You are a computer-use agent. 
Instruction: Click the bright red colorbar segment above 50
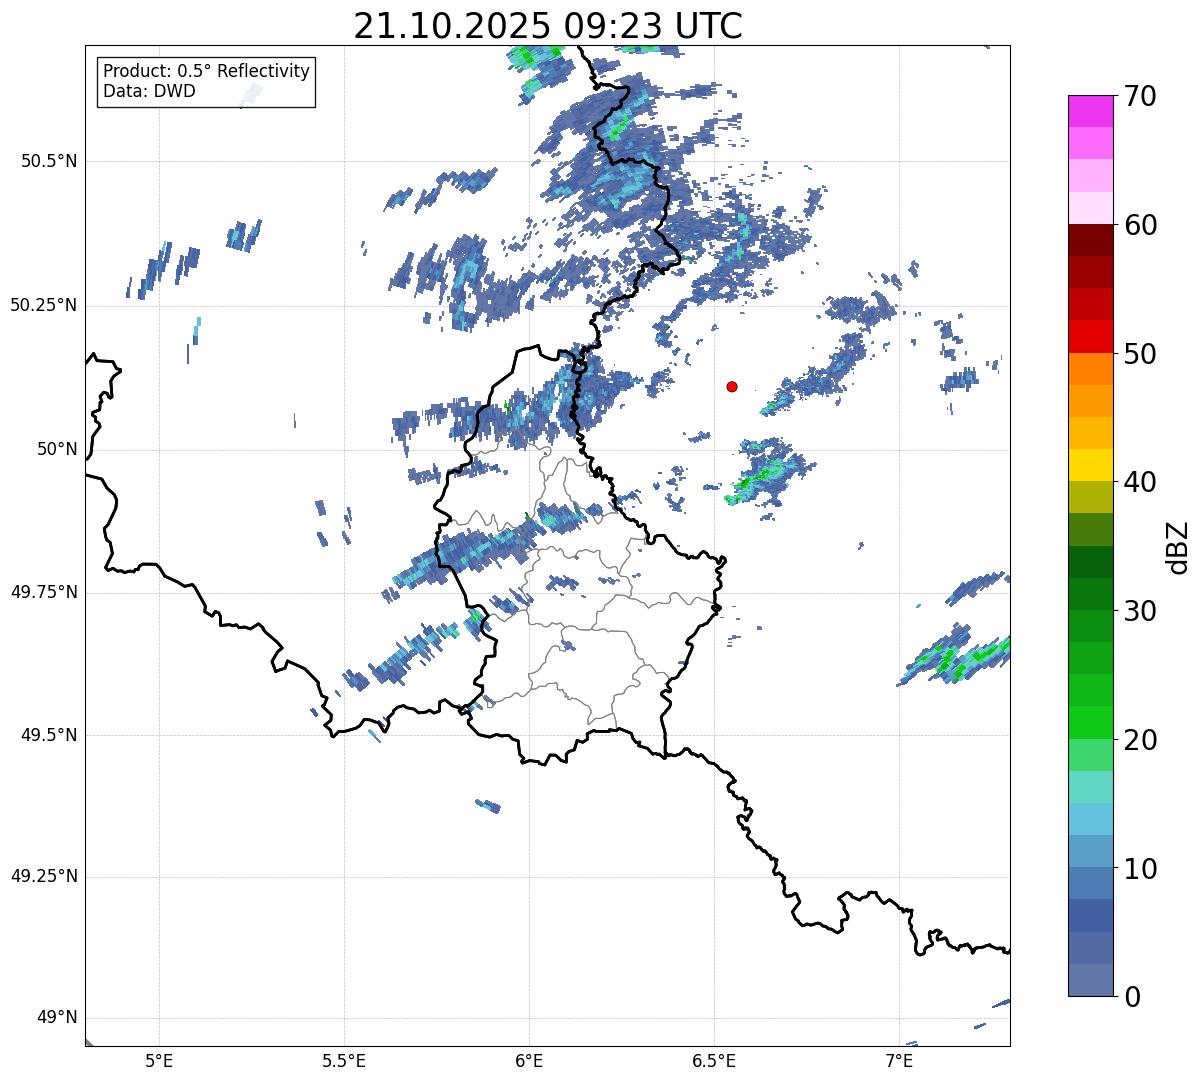point(1091,336)
